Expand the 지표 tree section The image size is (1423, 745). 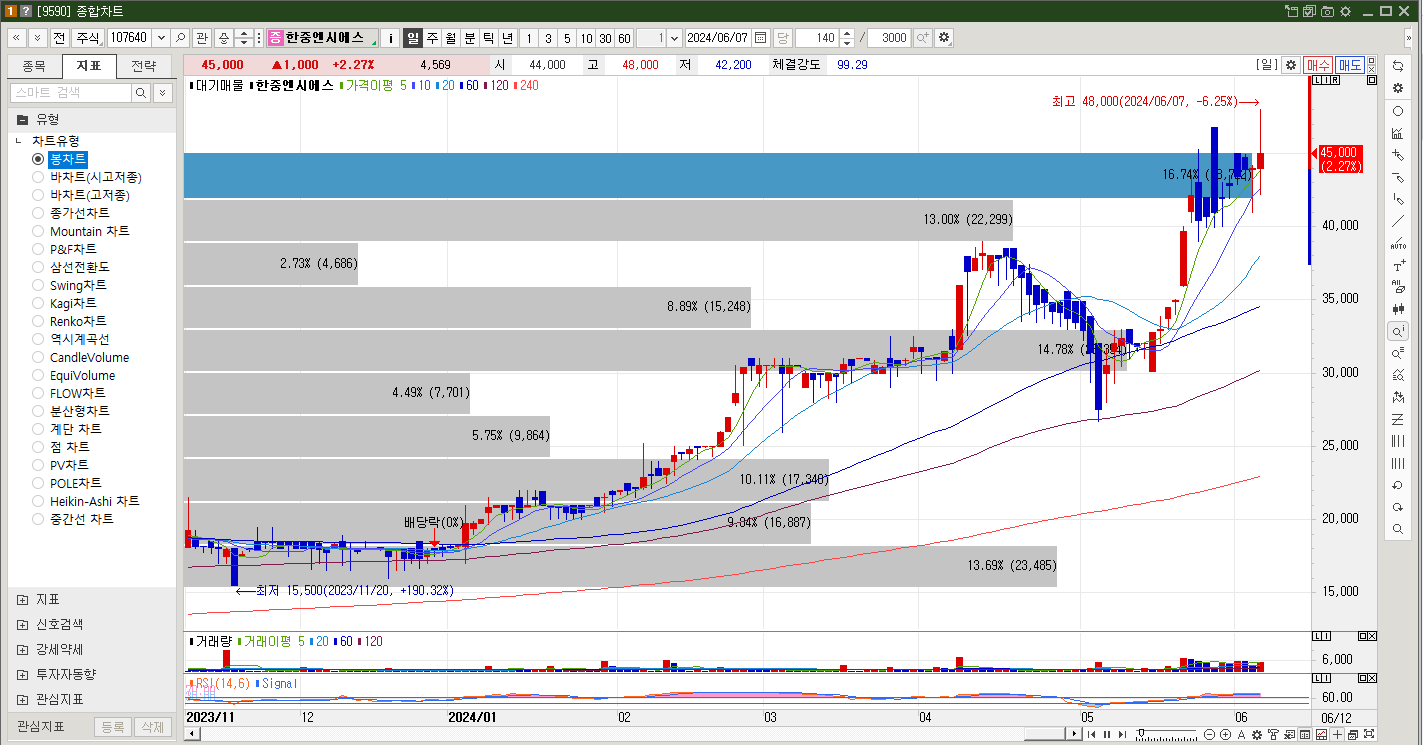click(x=22, y=599)
